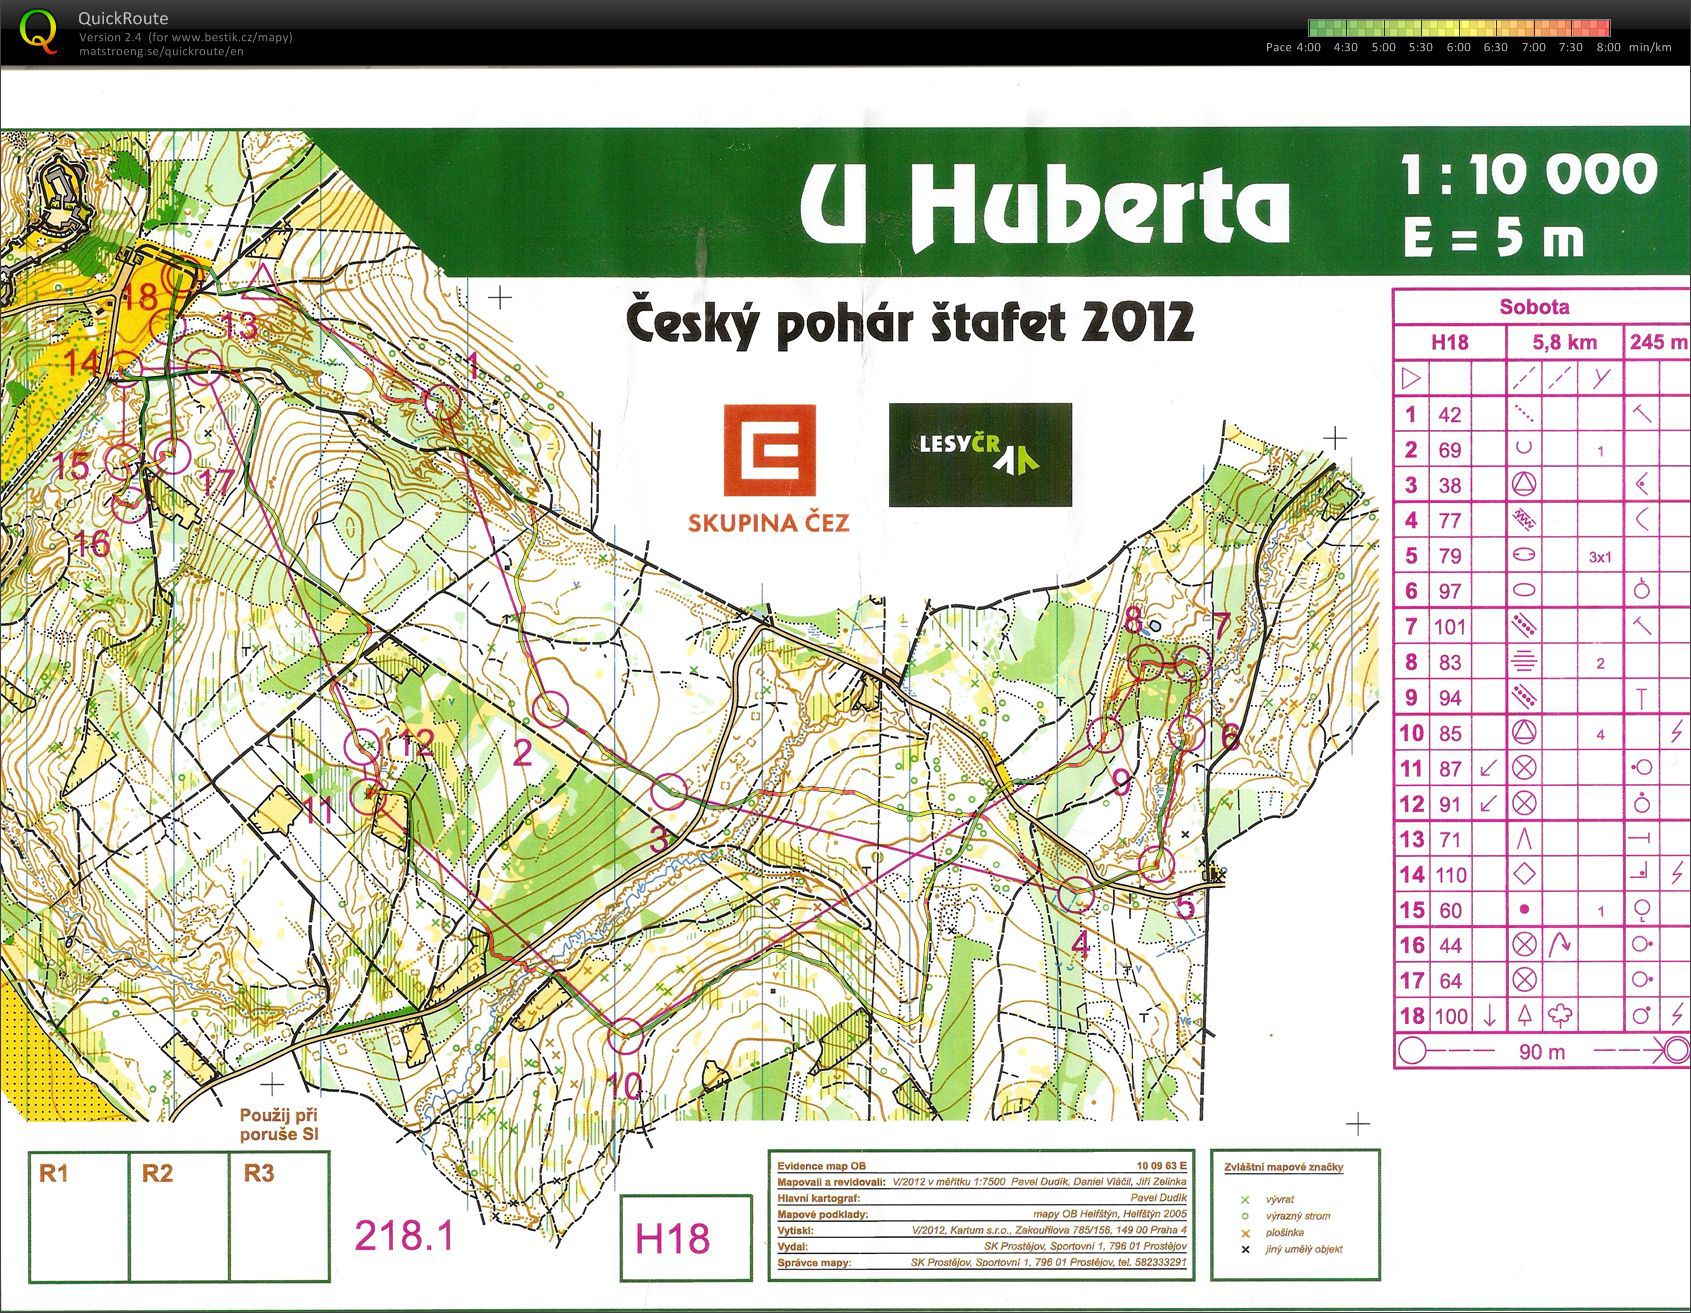Click the '8:00 min/km' pace label
The width and height of the screenshot is (1691, 1313).
click(x=1634, y=47)
